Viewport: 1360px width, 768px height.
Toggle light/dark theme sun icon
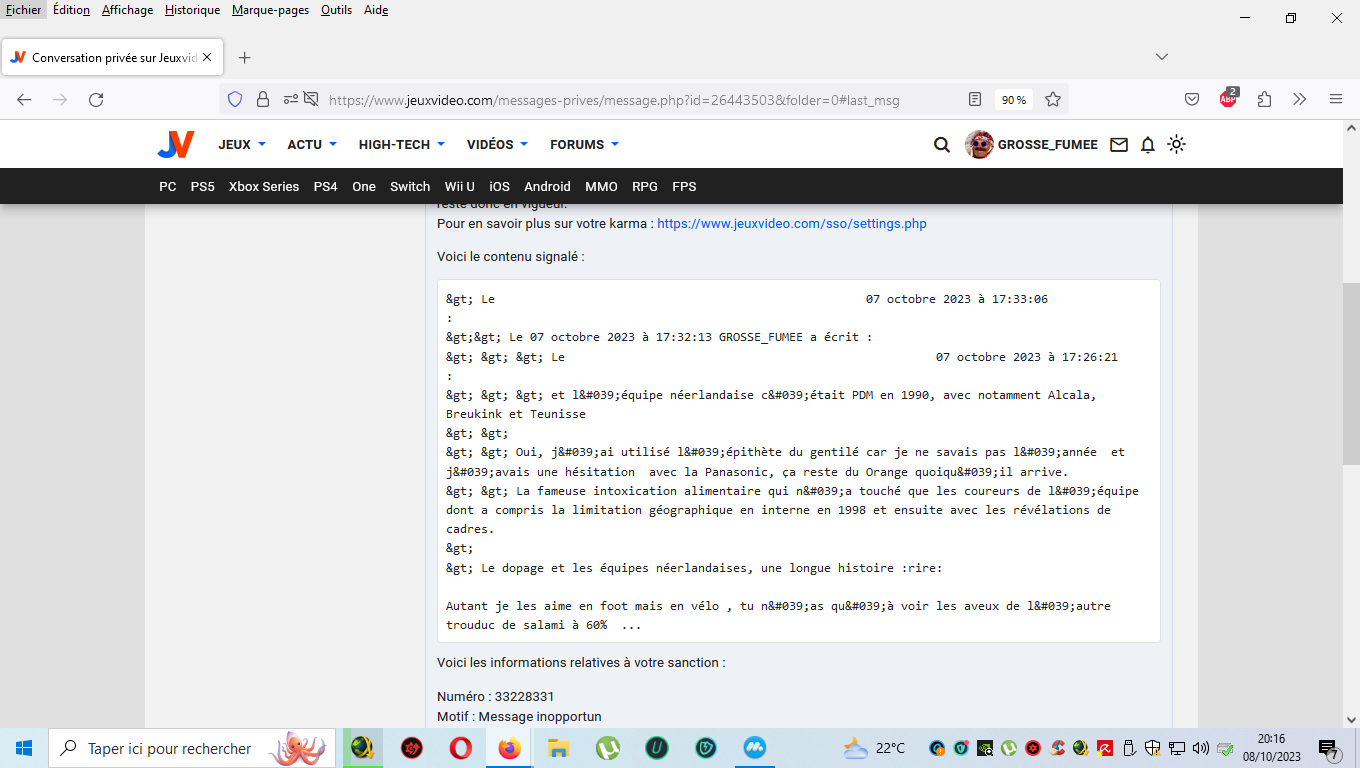pos(1177,145)
